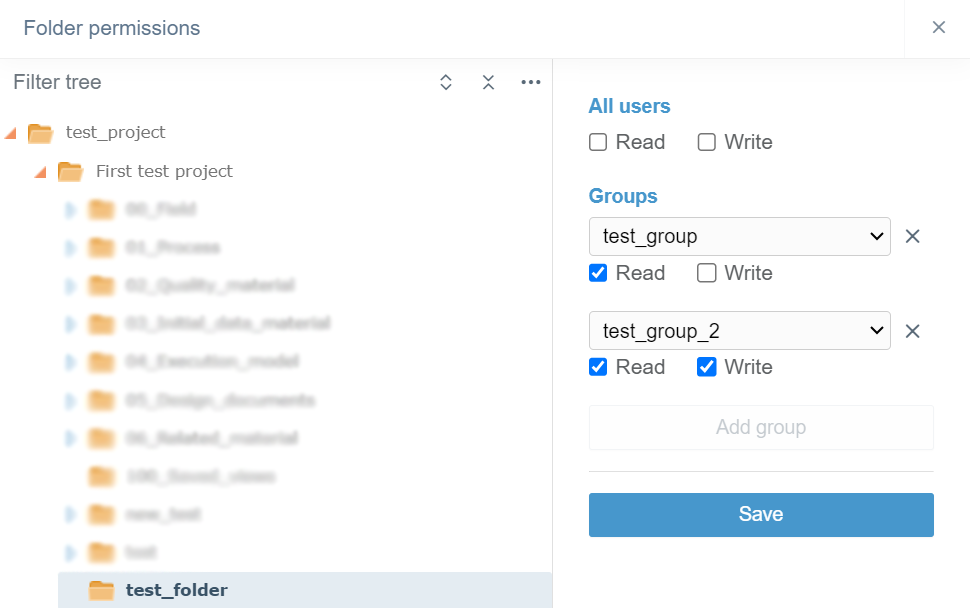Click the test_folder folder icon
Image resolution: width=970 pixels, height=608 pixels.
tap(101, 590)
